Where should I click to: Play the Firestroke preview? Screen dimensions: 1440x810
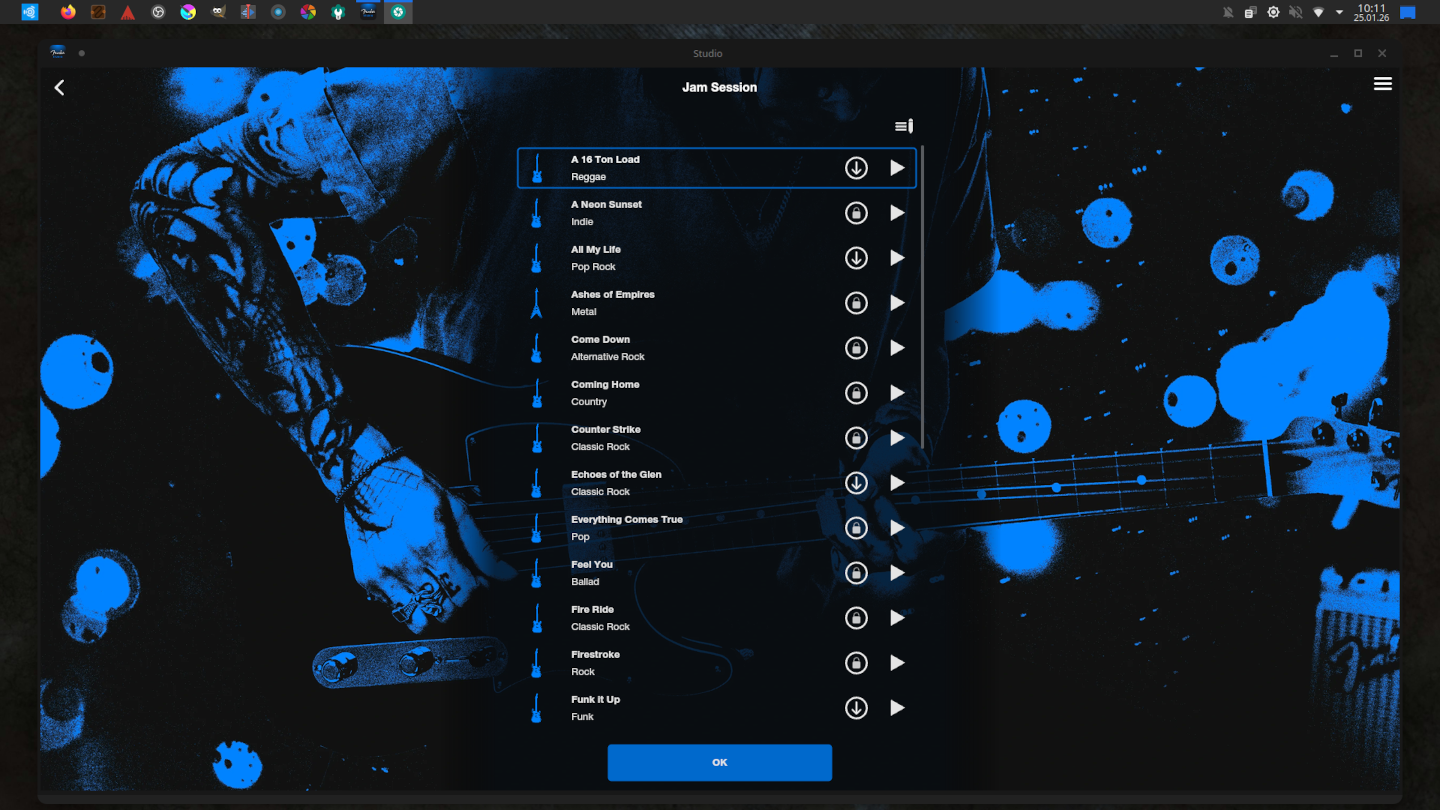pos(897,663)
